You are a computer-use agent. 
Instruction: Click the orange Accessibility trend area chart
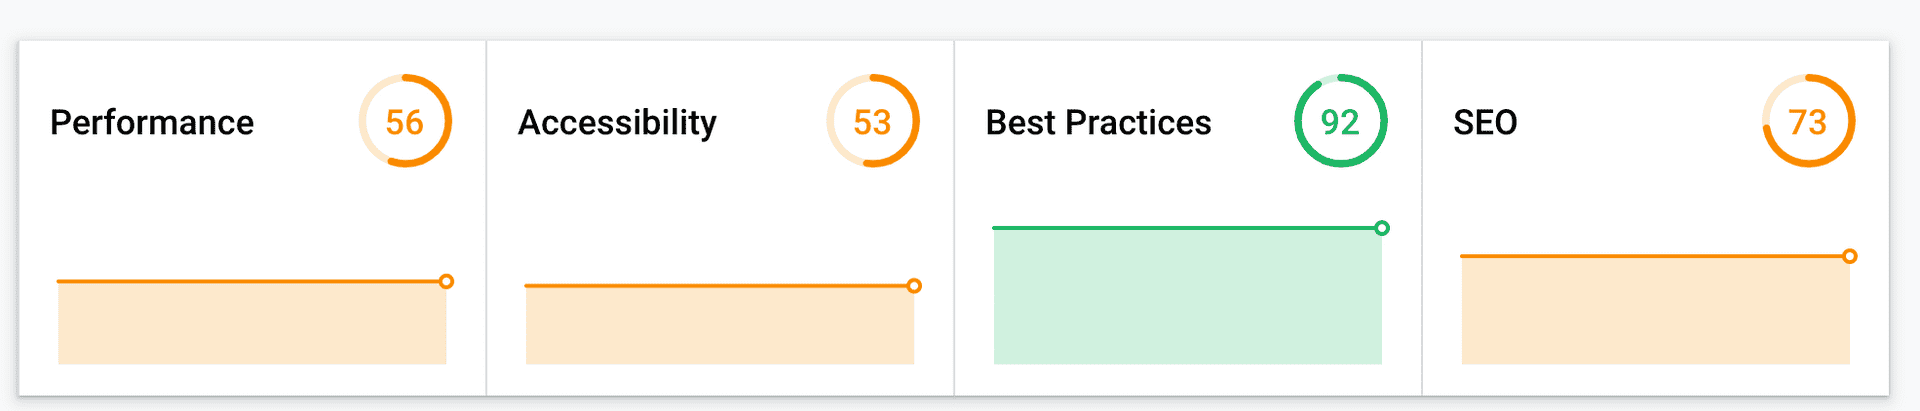(x=720, y=326)
